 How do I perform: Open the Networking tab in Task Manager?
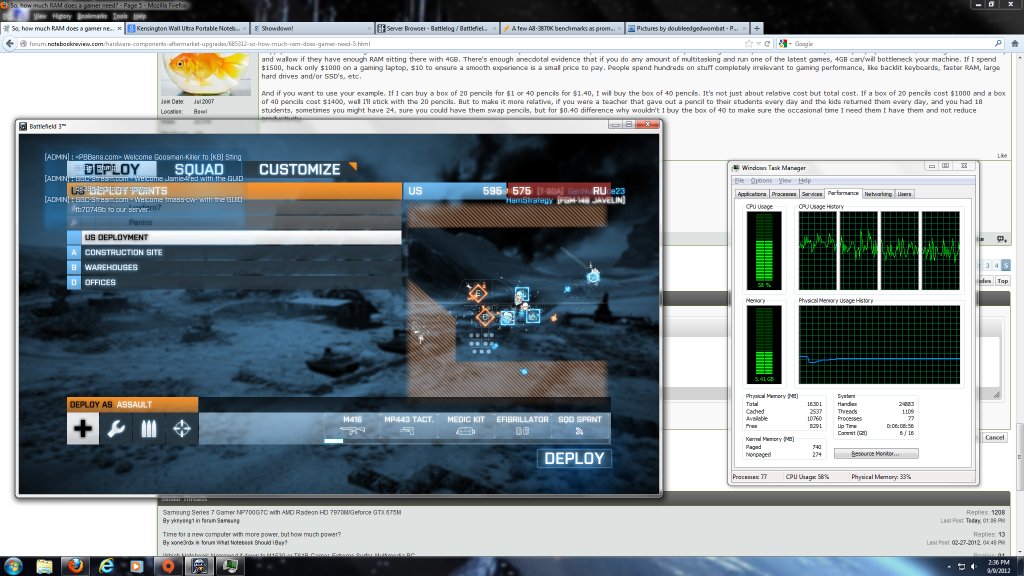pos(878,194)
